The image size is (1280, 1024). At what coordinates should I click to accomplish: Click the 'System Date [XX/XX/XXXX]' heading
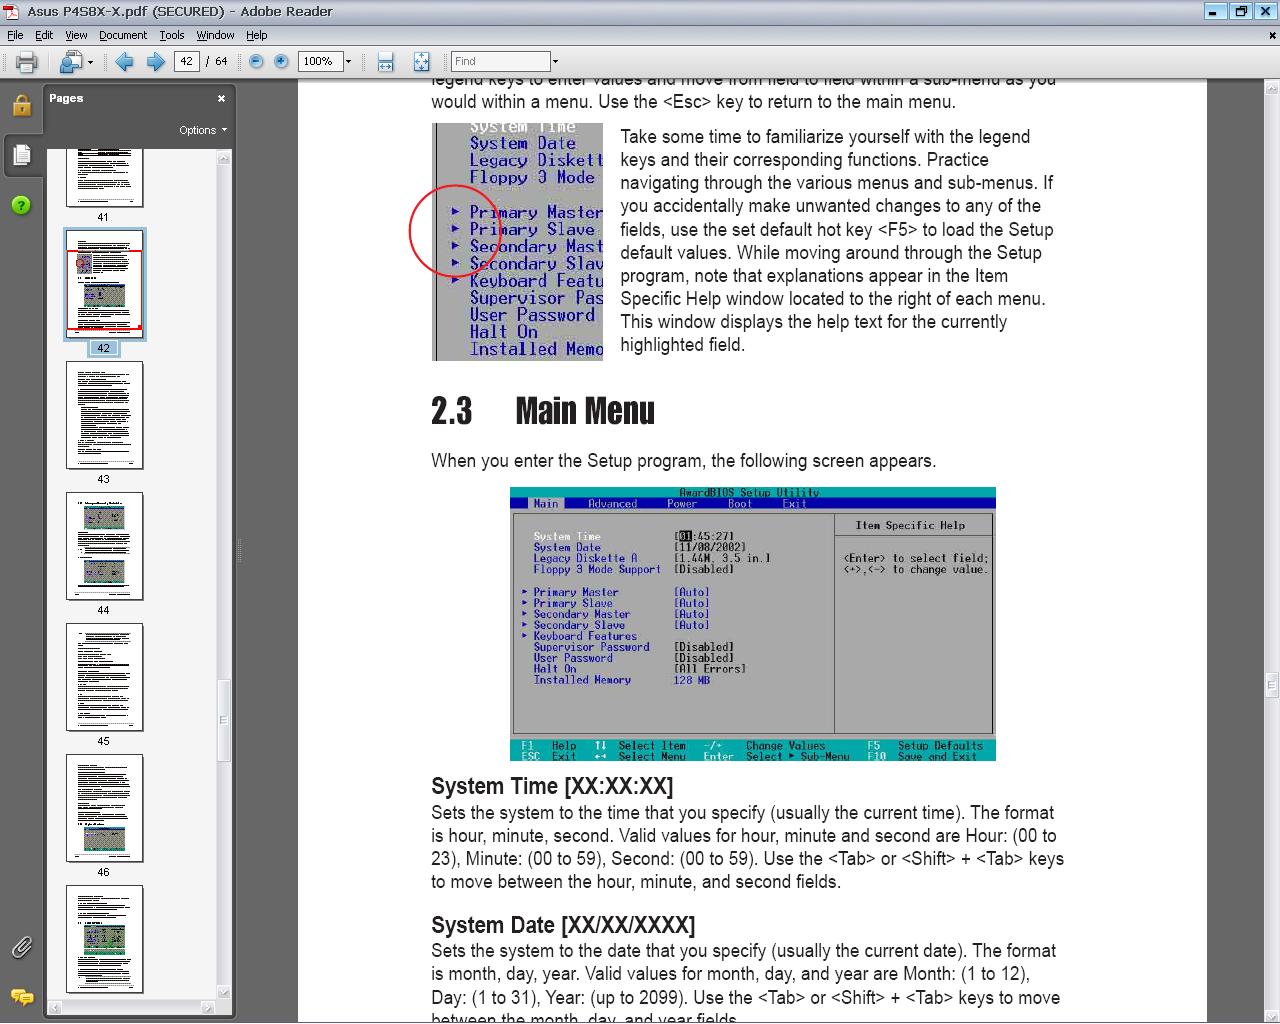[563, 925]
